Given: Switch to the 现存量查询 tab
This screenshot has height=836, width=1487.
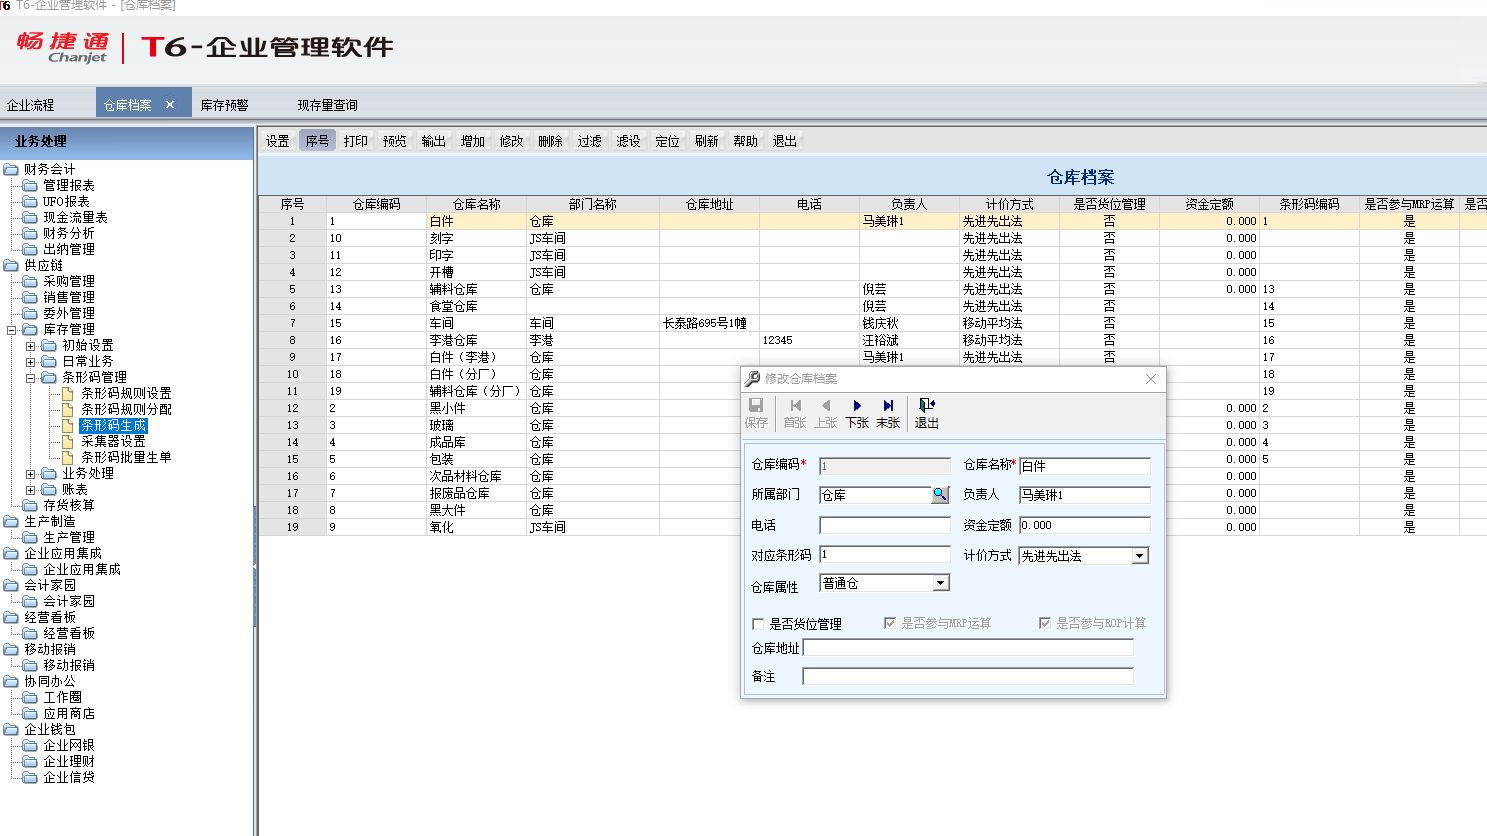Looking at the screenshot, I should point(327,105).
